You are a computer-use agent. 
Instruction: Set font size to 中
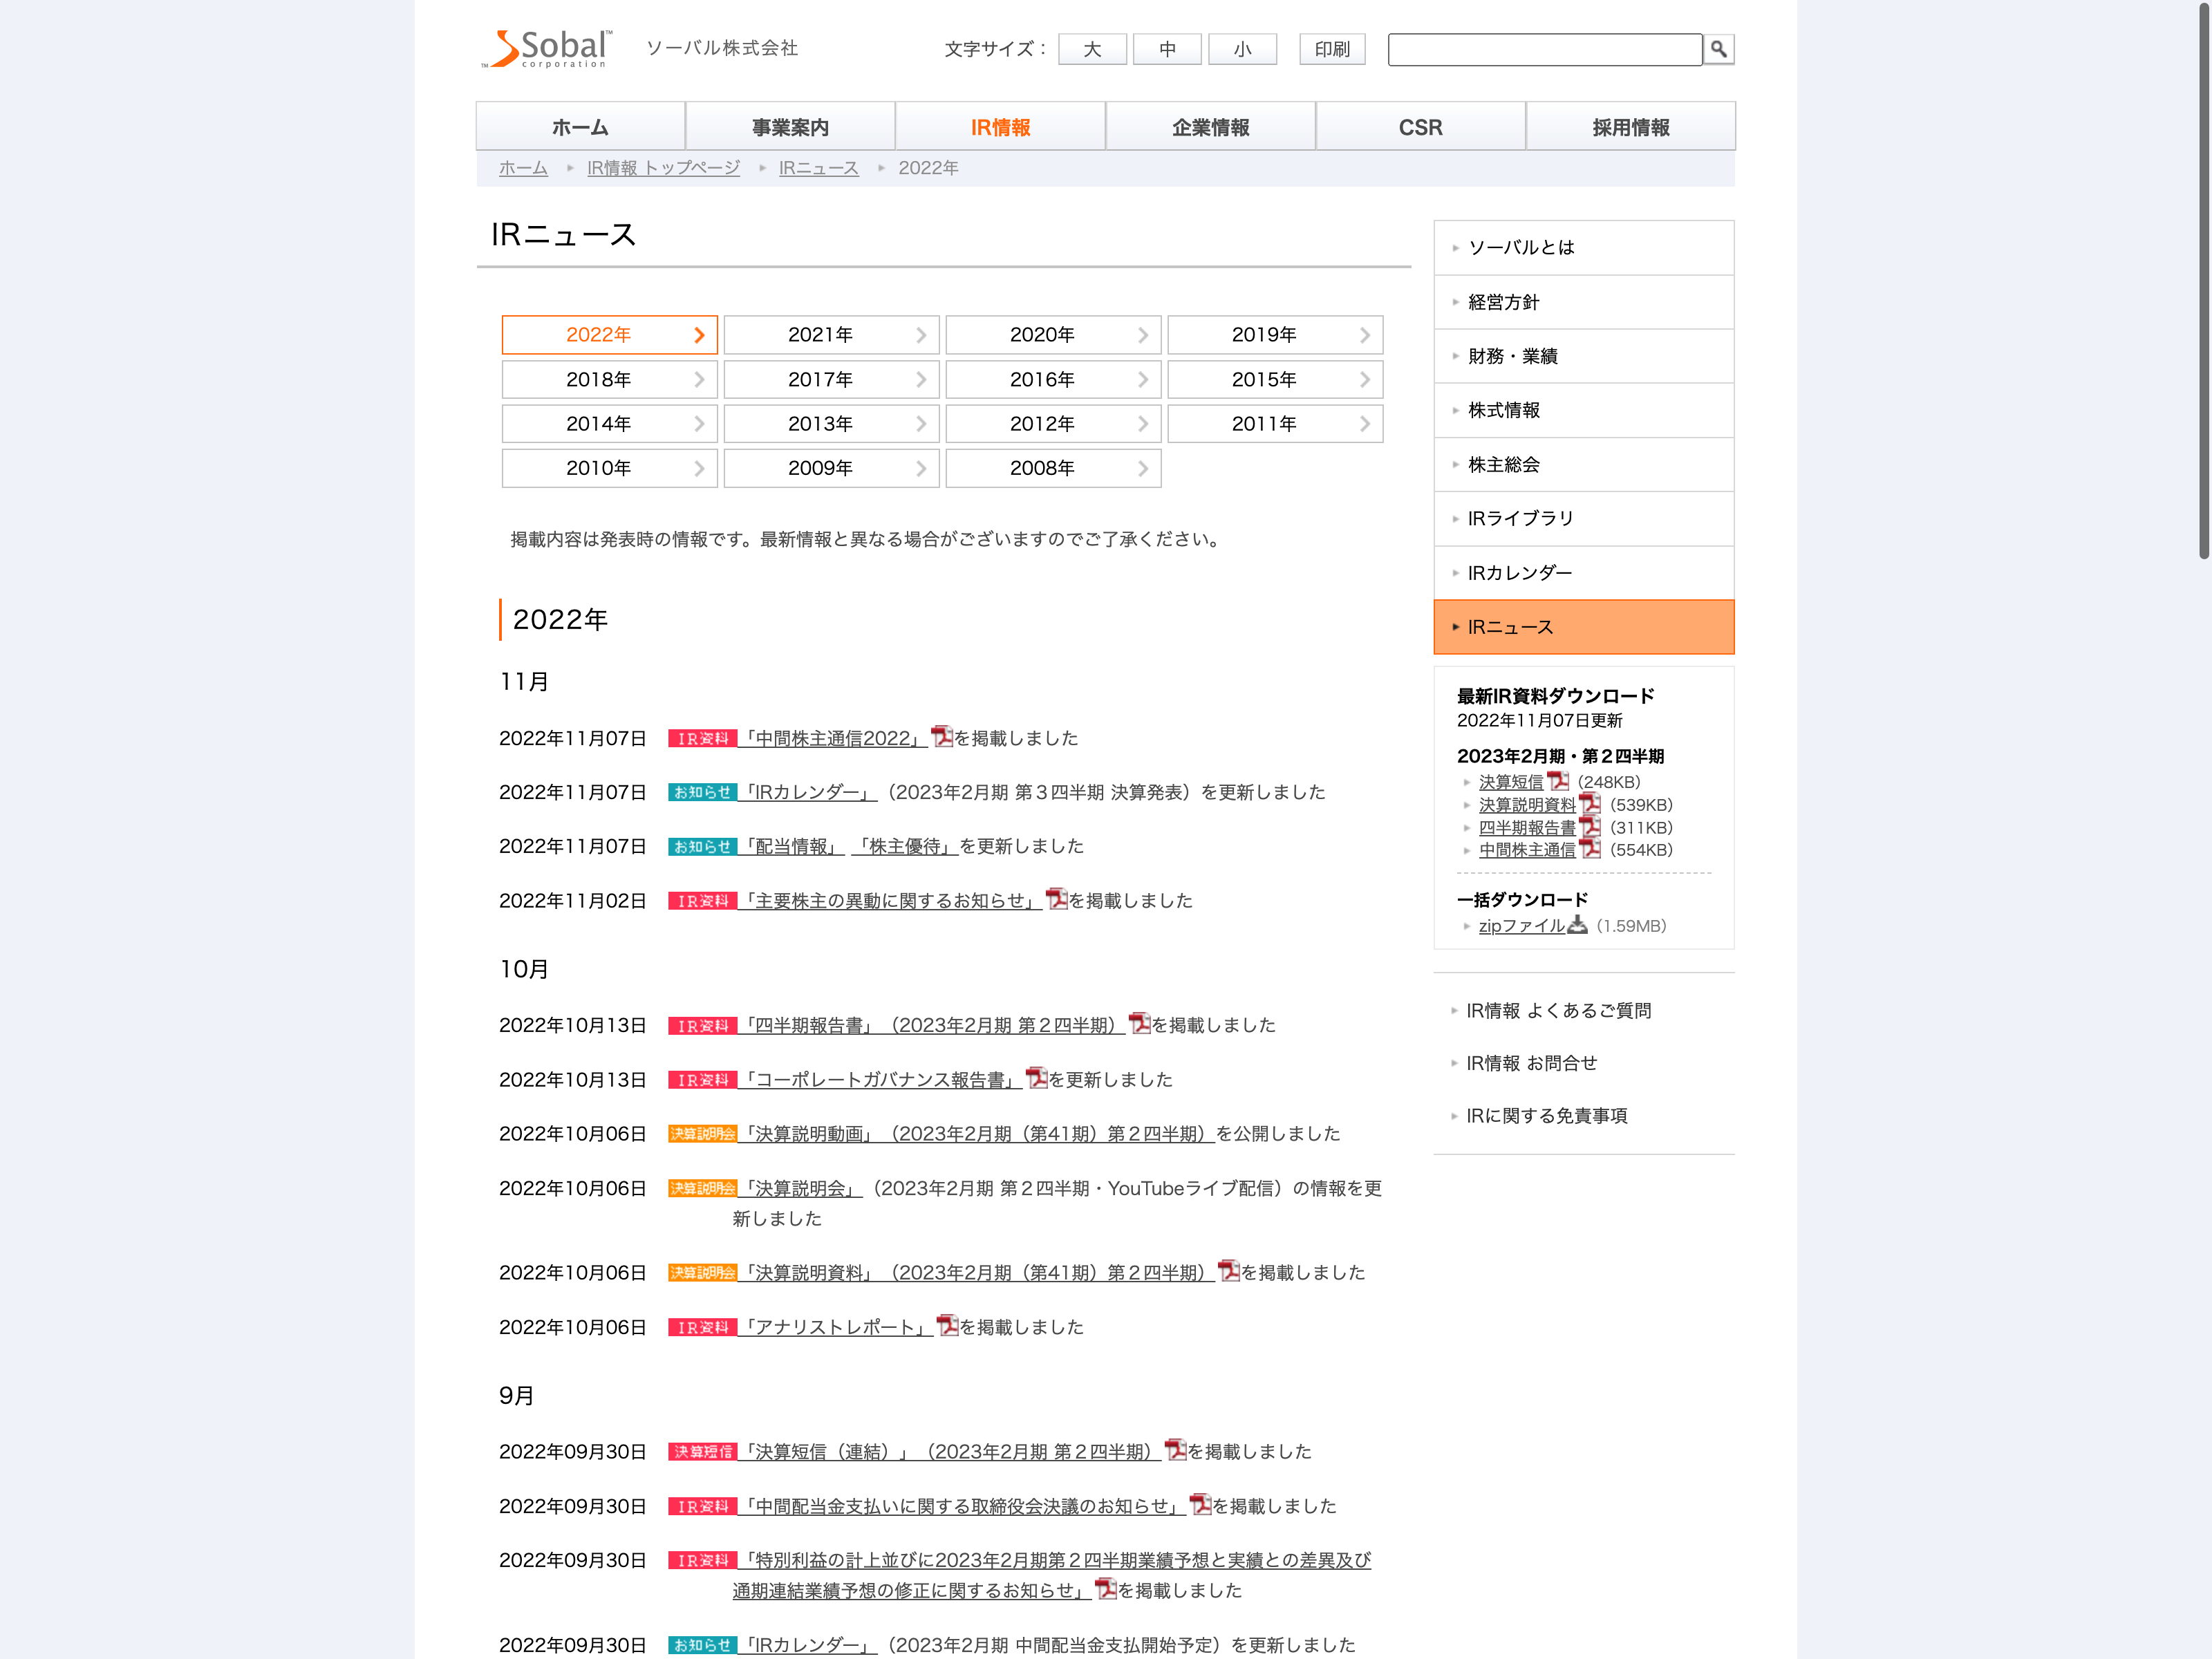[x=1167, y=49]
